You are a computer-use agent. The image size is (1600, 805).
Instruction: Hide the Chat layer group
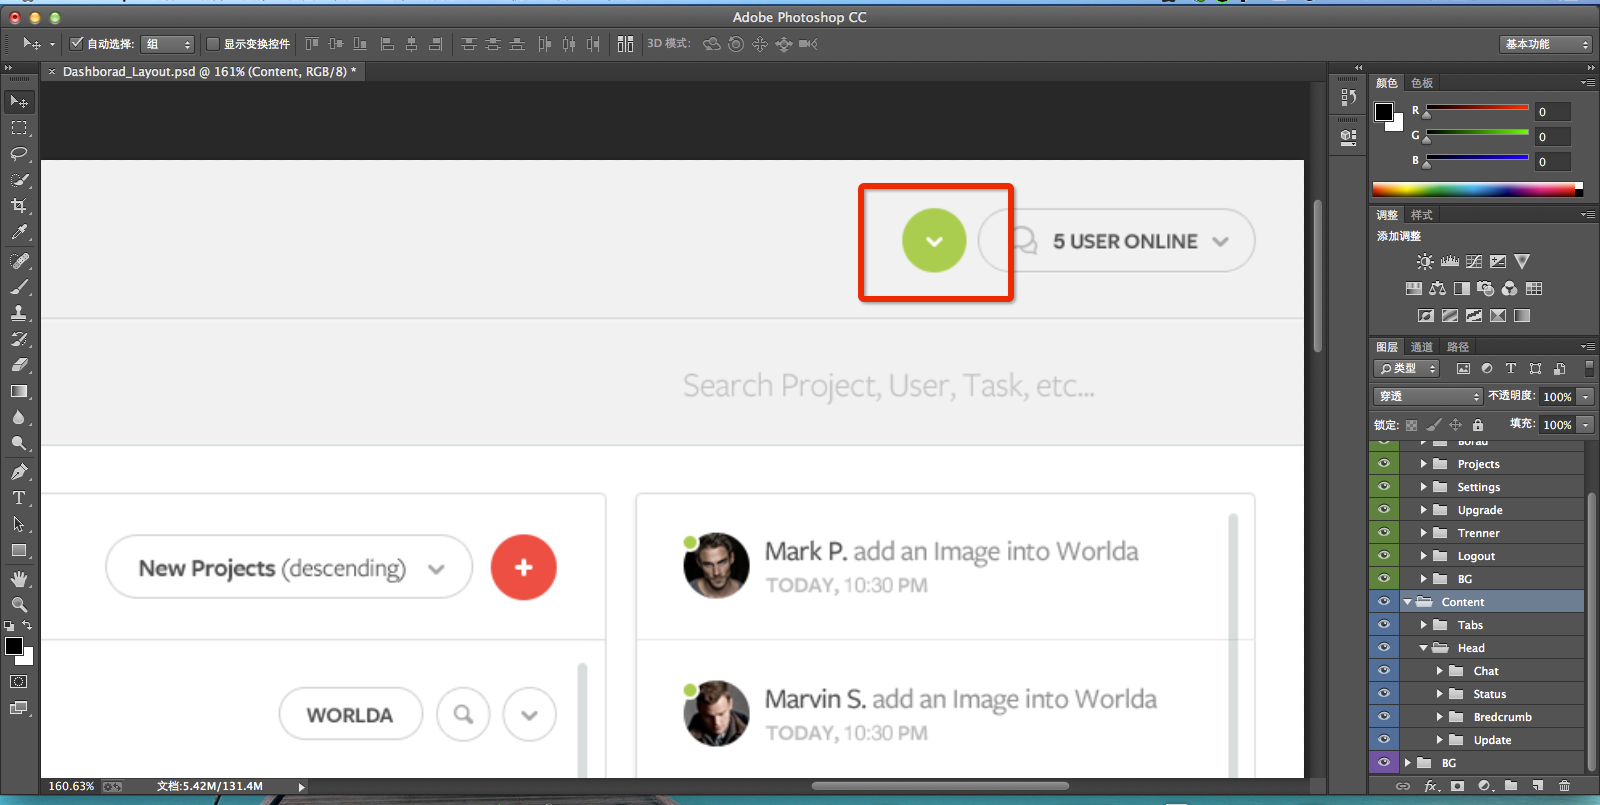[1384, 670]
